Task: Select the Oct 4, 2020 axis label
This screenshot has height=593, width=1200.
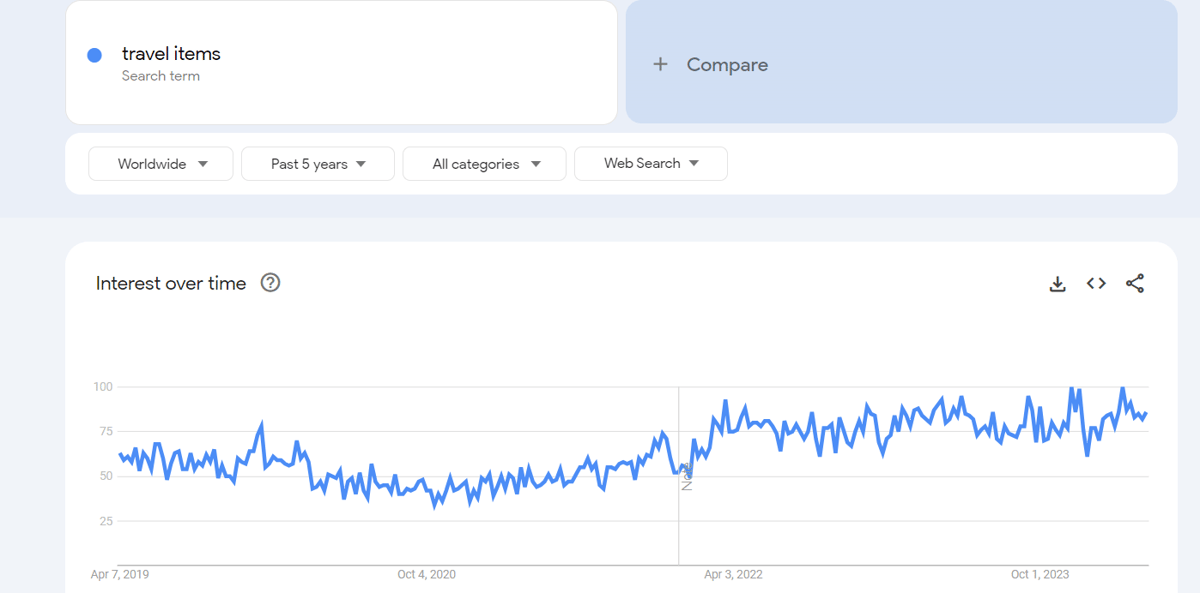Action: click(x=426, y=574)
